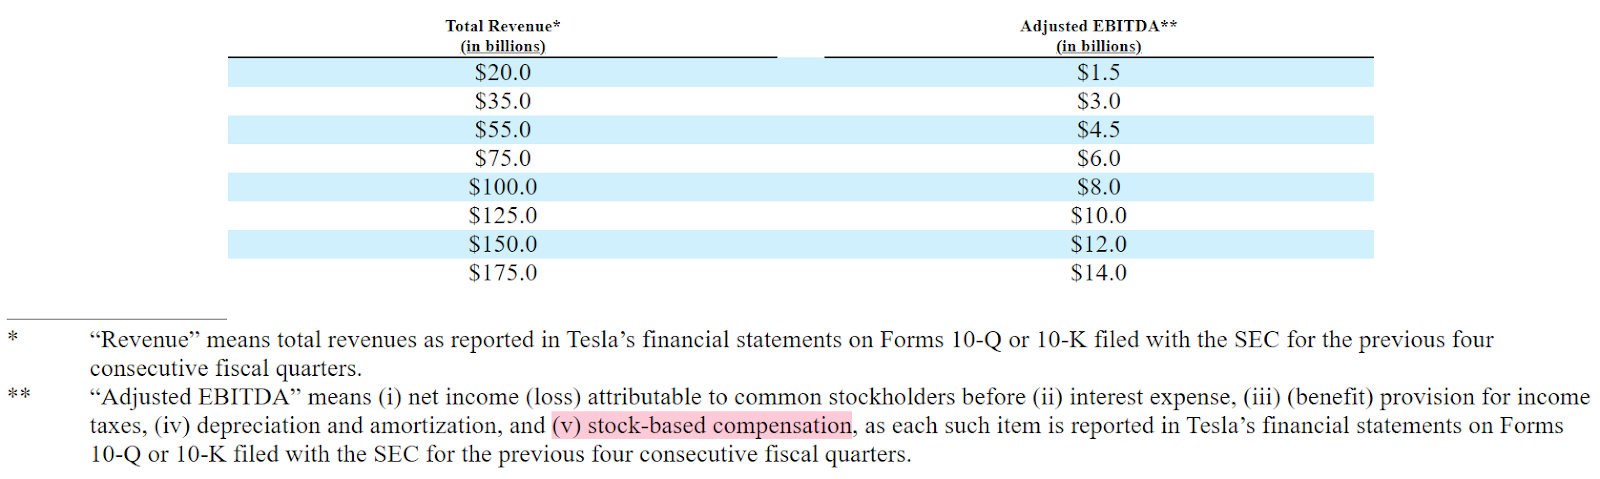The width and height of the screenshot is (1600, 479).
Task: Select the $35.0 revenue cell
Action: 502,101
